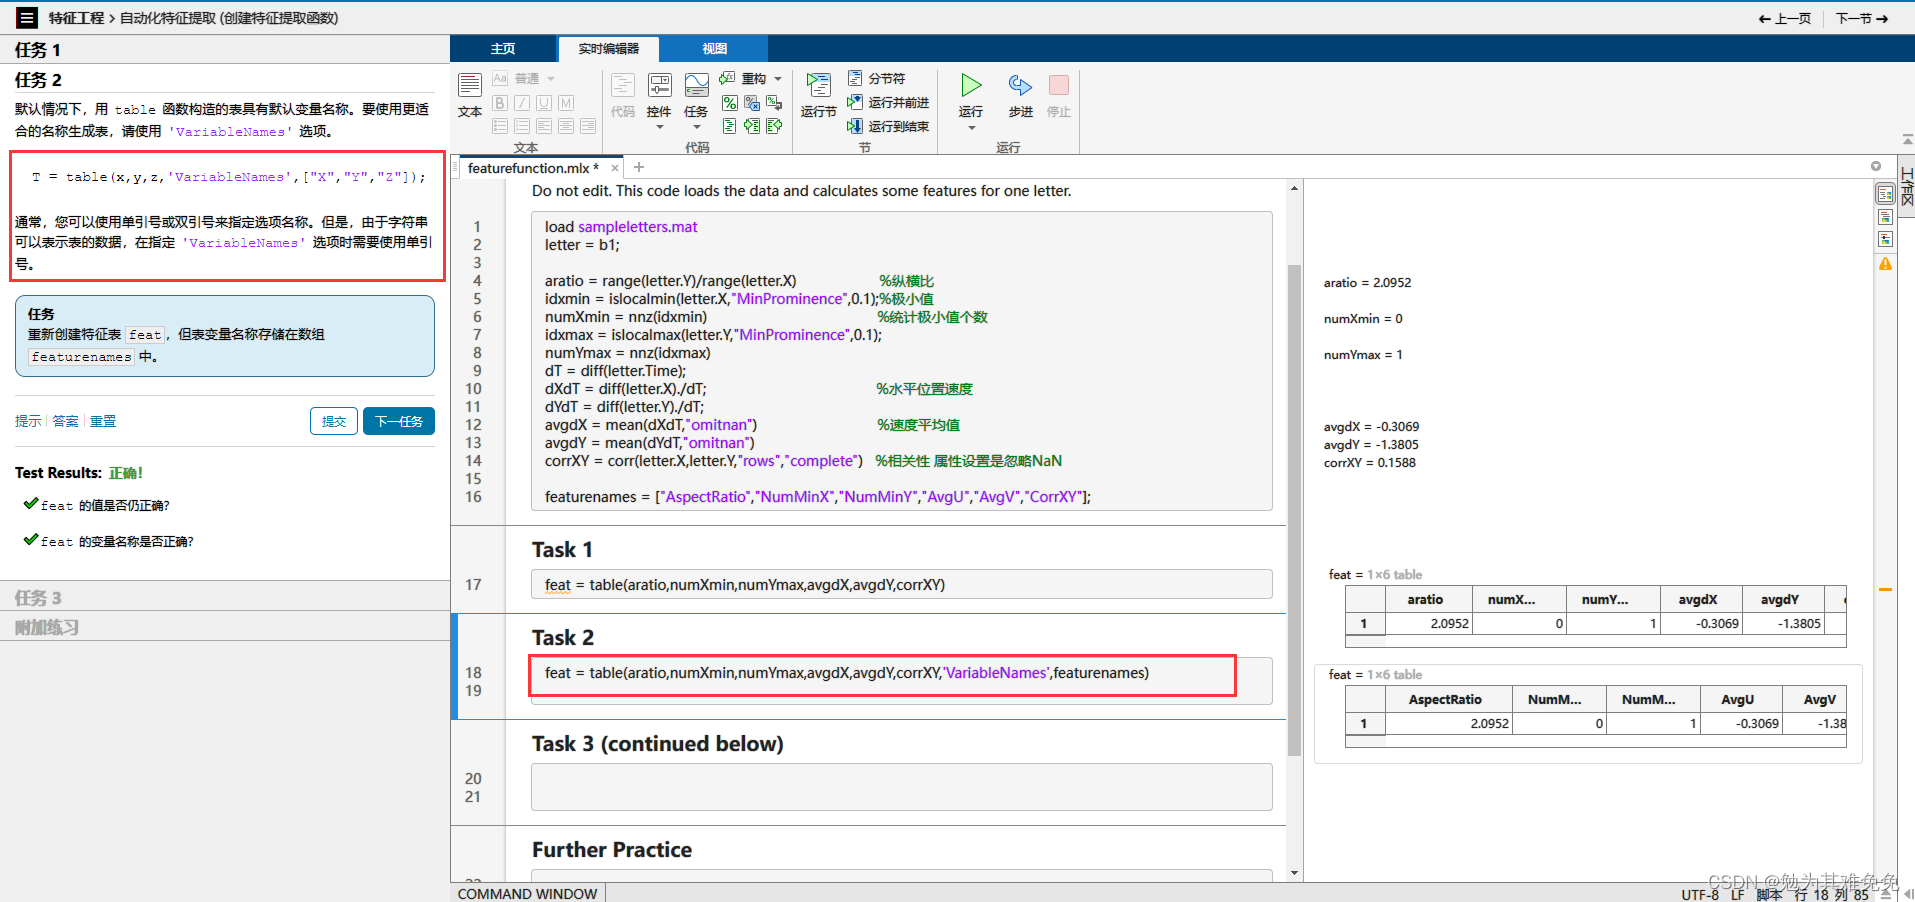Viewport: 1915px width, 902px height.
Task: Click 运行到结束 run to end
Action: pyautogui.click(x=888, y=126)
